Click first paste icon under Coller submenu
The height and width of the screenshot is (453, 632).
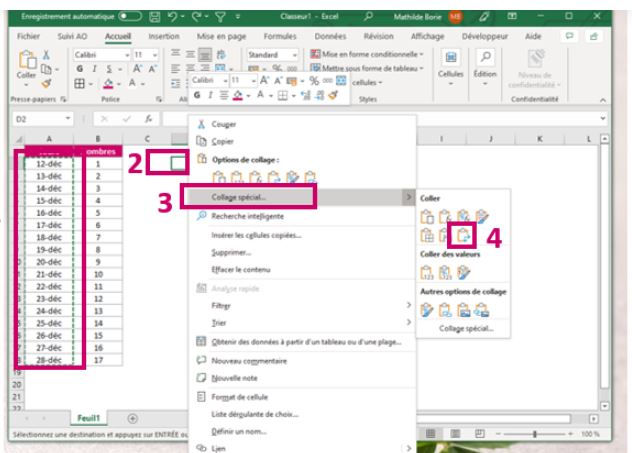click(x=427, y=216)
